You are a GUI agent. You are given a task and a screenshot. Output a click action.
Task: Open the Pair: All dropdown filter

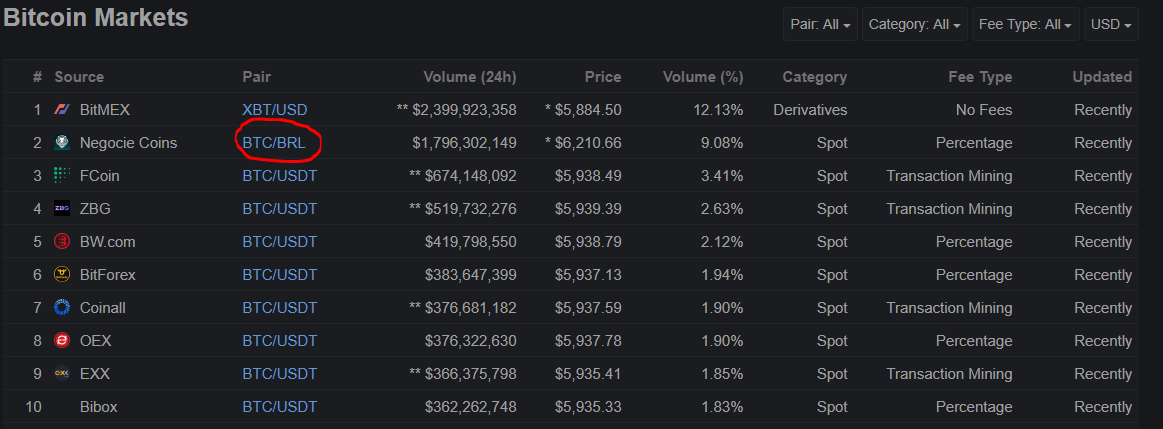(820, 24)
